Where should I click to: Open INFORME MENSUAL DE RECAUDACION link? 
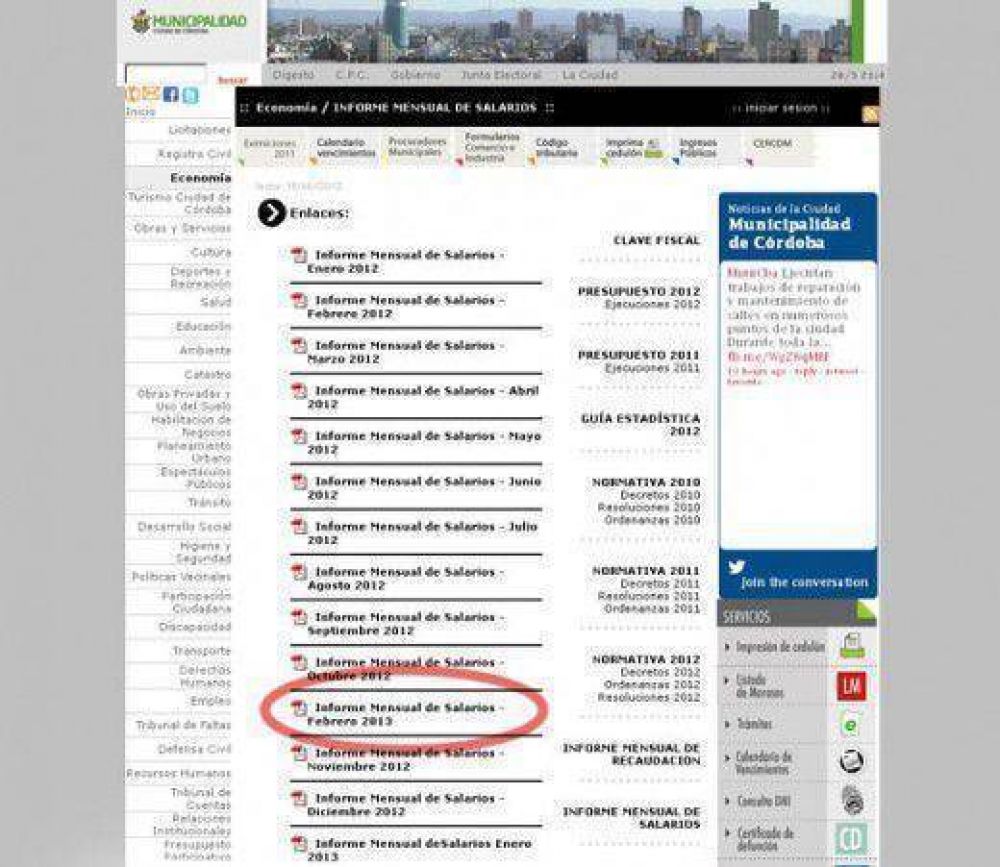631,754
